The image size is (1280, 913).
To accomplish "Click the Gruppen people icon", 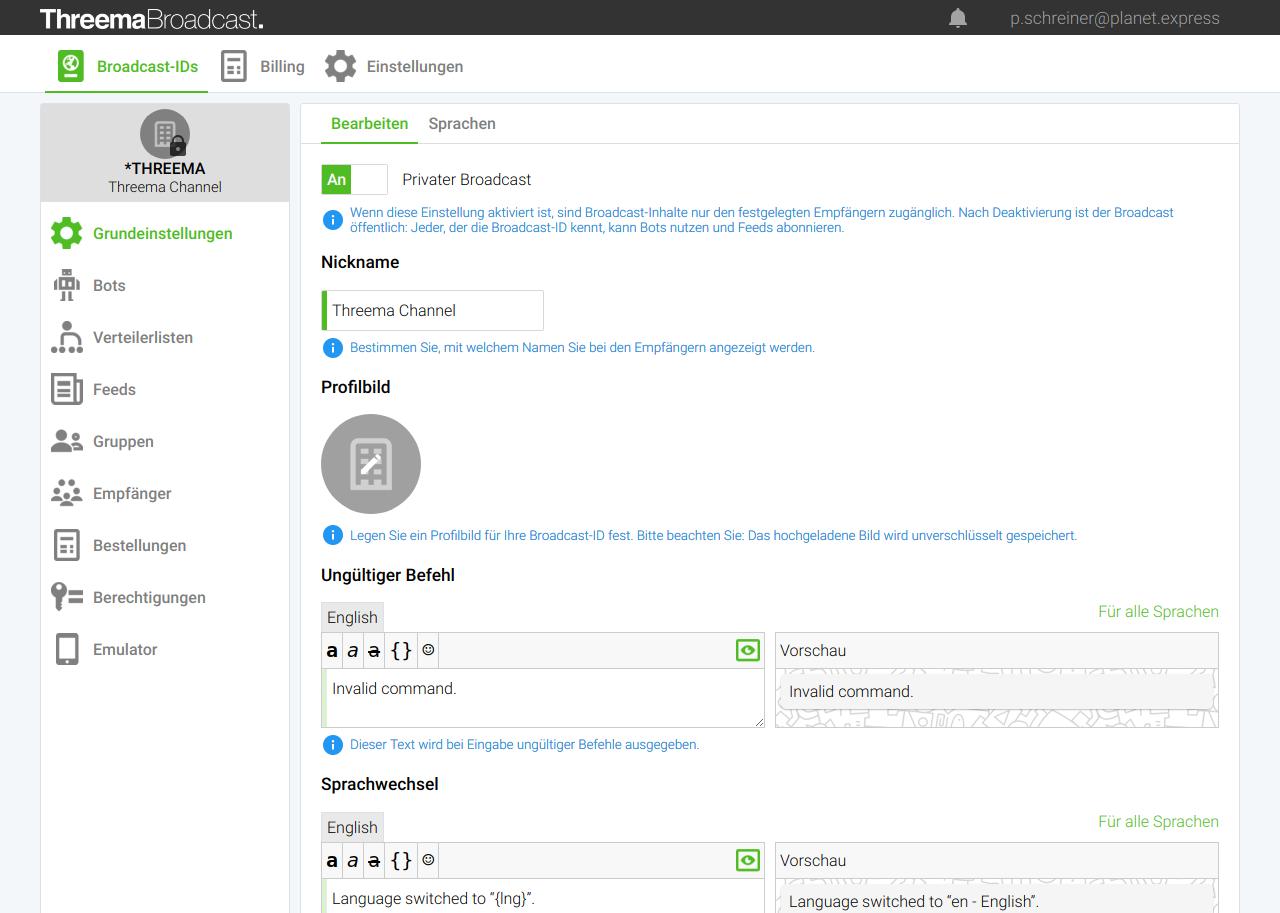I will [x=67, y=441].
